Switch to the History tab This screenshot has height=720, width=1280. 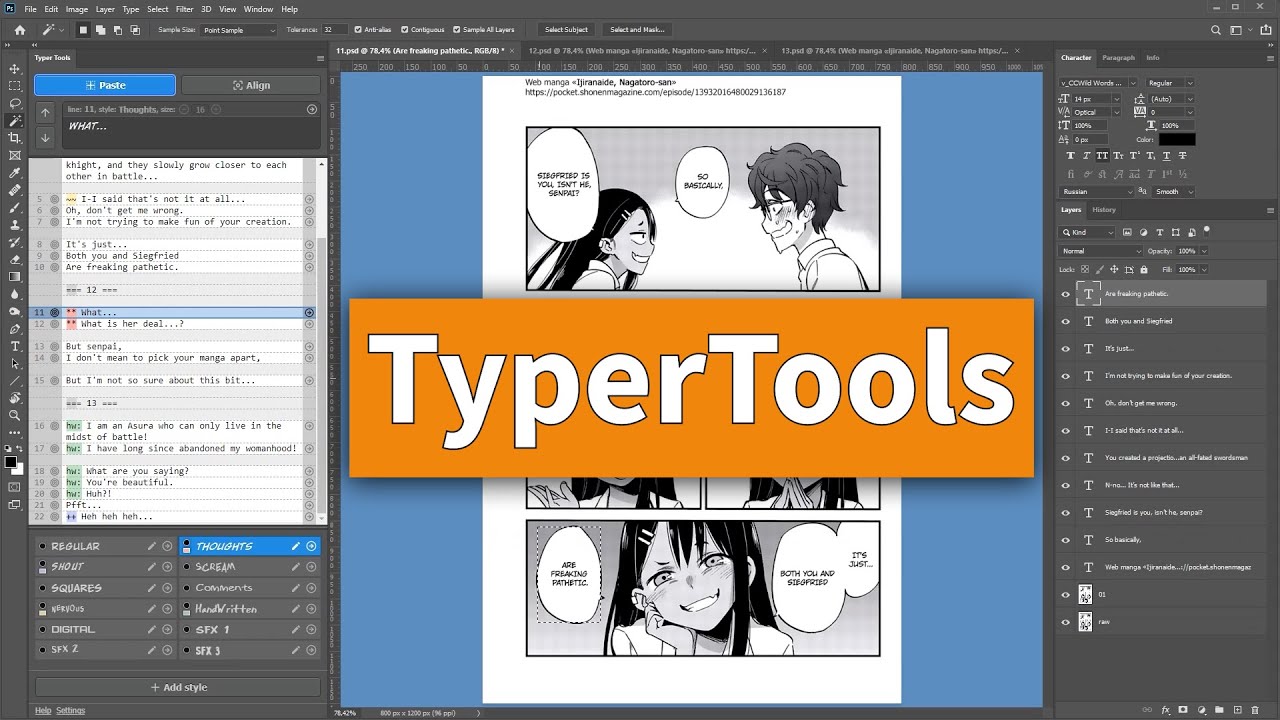[1103, 210]
